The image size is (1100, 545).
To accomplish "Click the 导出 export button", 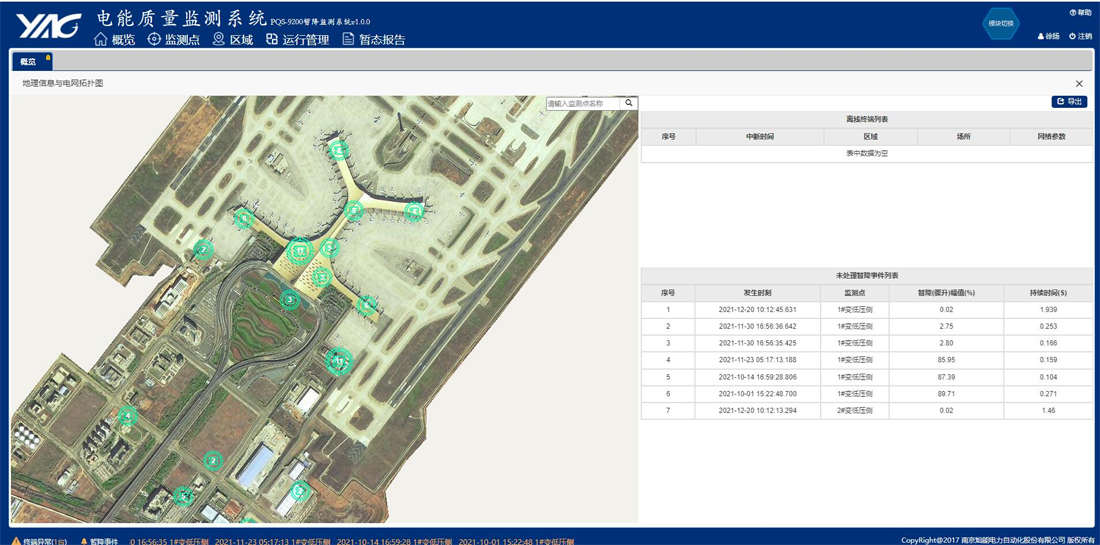I will [x=1069, y=102].
